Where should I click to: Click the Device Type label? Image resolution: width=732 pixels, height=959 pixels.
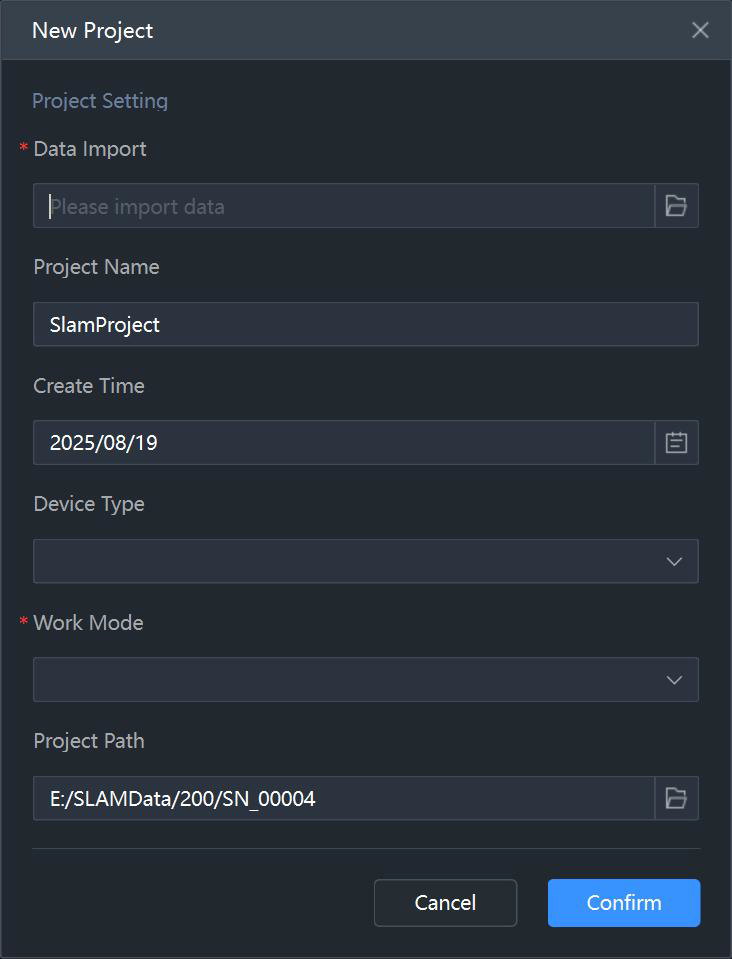89,504
